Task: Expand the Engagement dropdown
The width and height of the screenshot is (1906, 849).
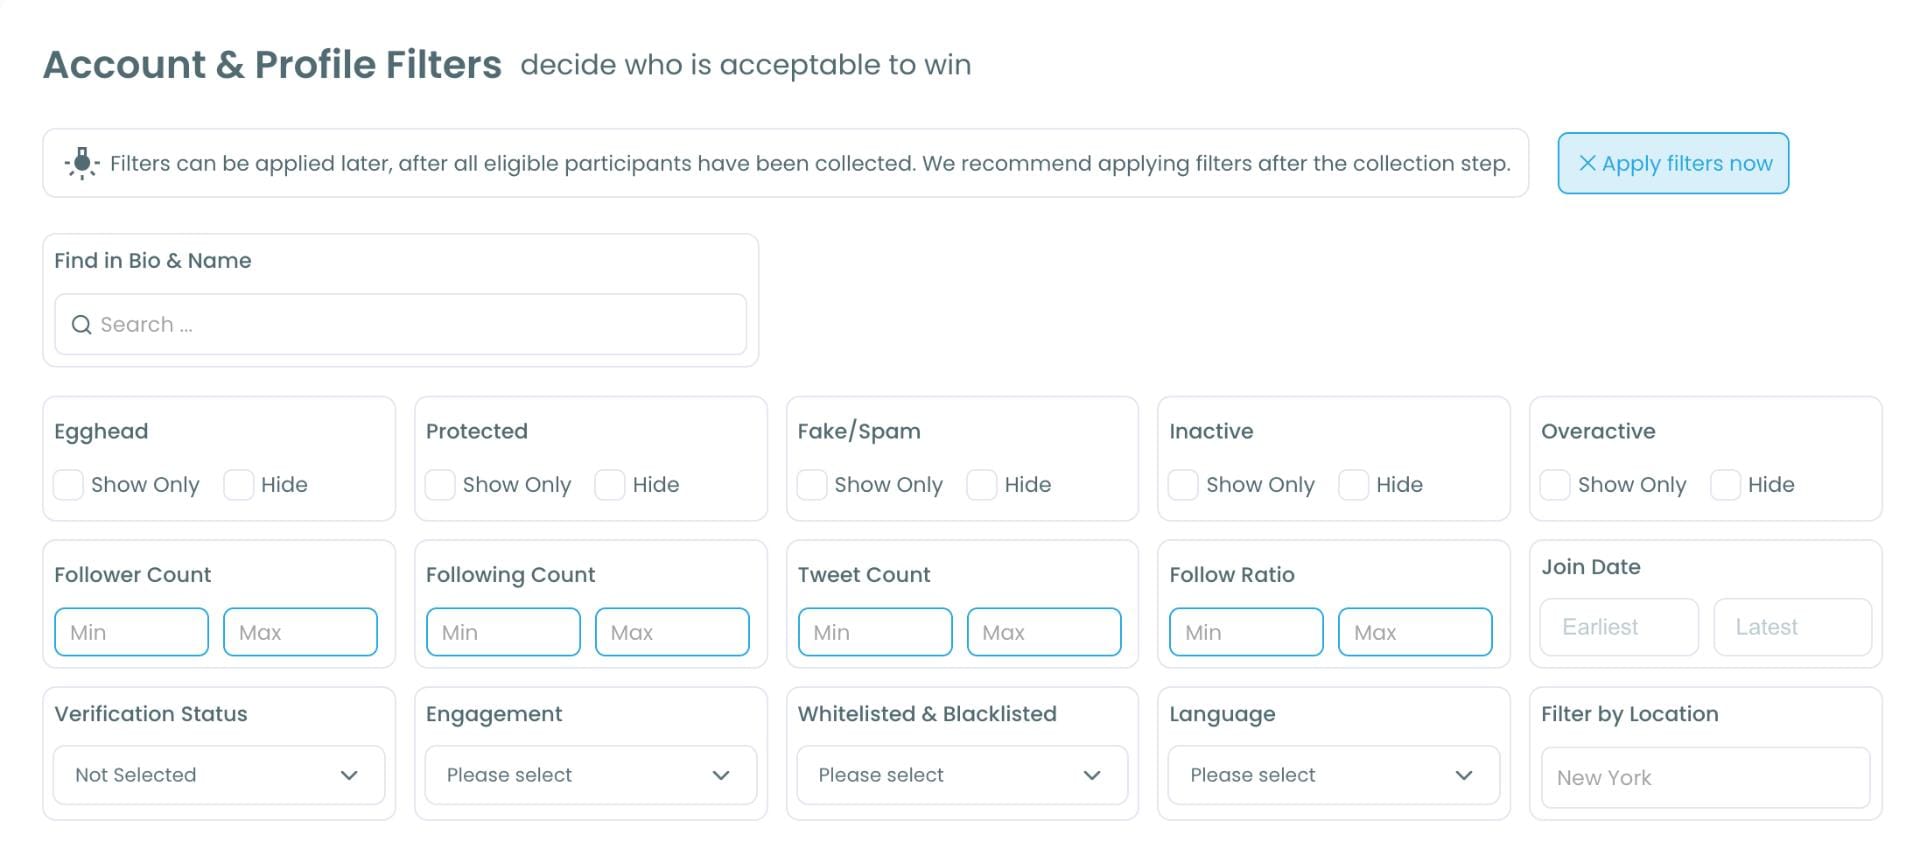Action: tap(590, 775)
